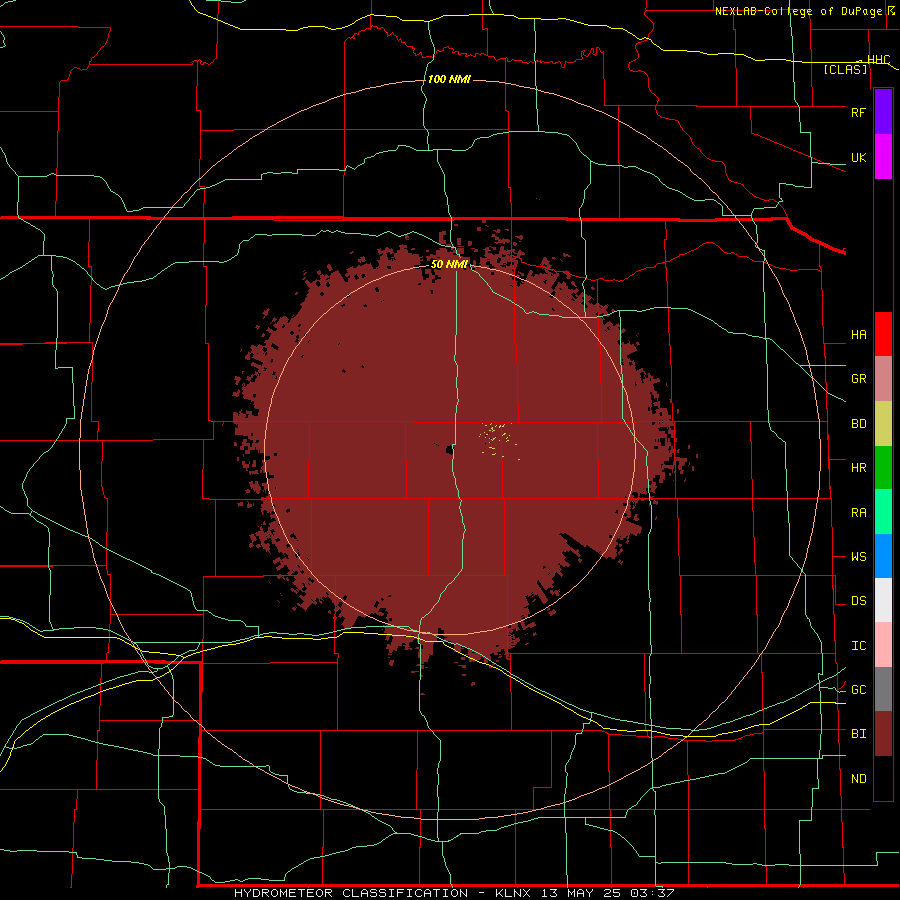Image resolution: width=900 pixels, height=900 pixels.
Task: Click the "100 NMI" range ring label
Action: [x=449, y=79]
